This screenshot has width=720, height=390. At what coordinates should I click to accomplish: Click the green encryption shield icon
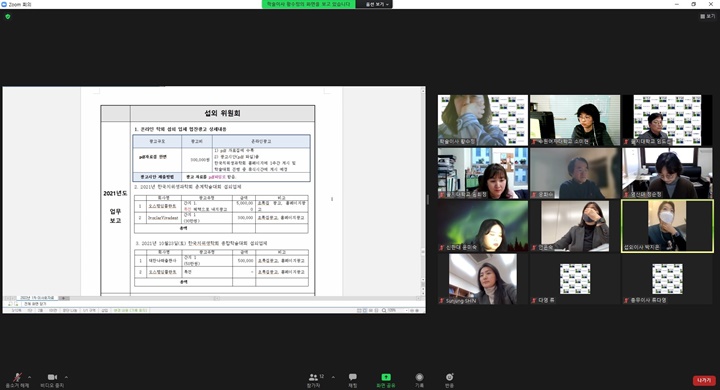tap(8, 17)
